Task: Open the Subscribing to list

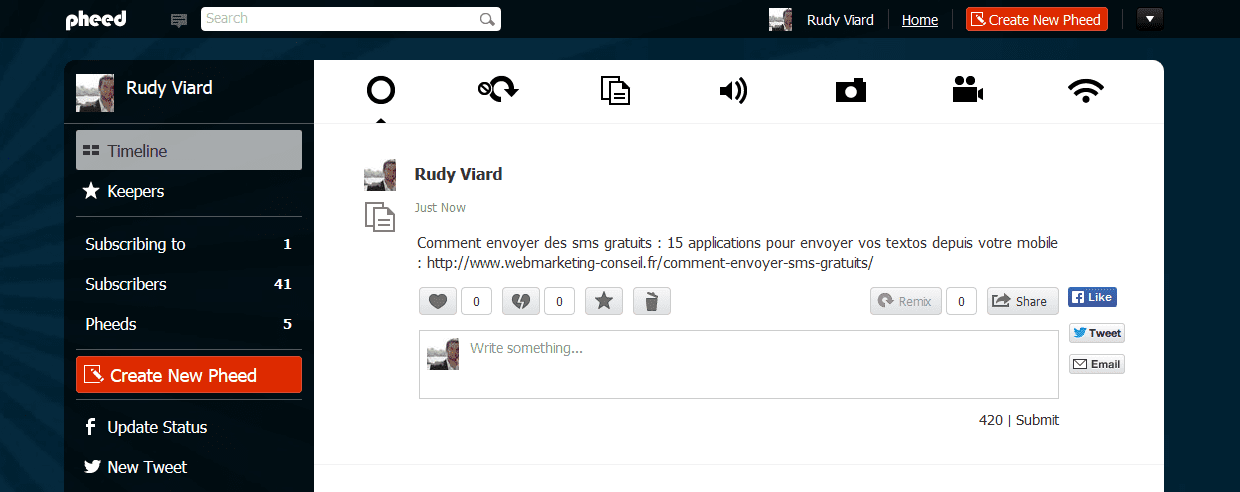Action: pyautogui.click(x=189, y=244)
